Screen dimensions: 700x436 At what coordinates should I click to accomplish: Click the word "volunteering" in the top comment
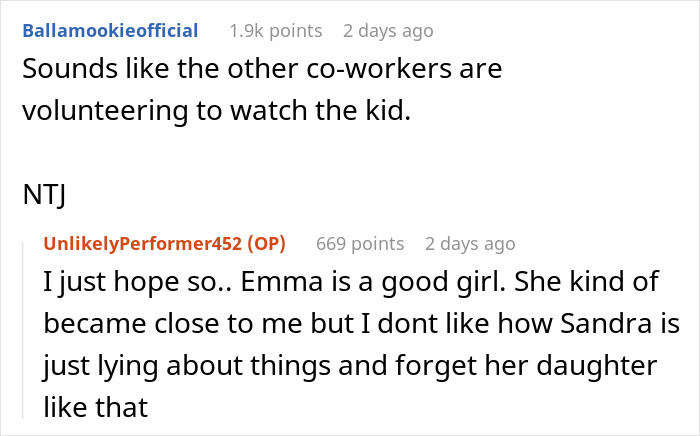pyautogui.click(x=99, y=112)
